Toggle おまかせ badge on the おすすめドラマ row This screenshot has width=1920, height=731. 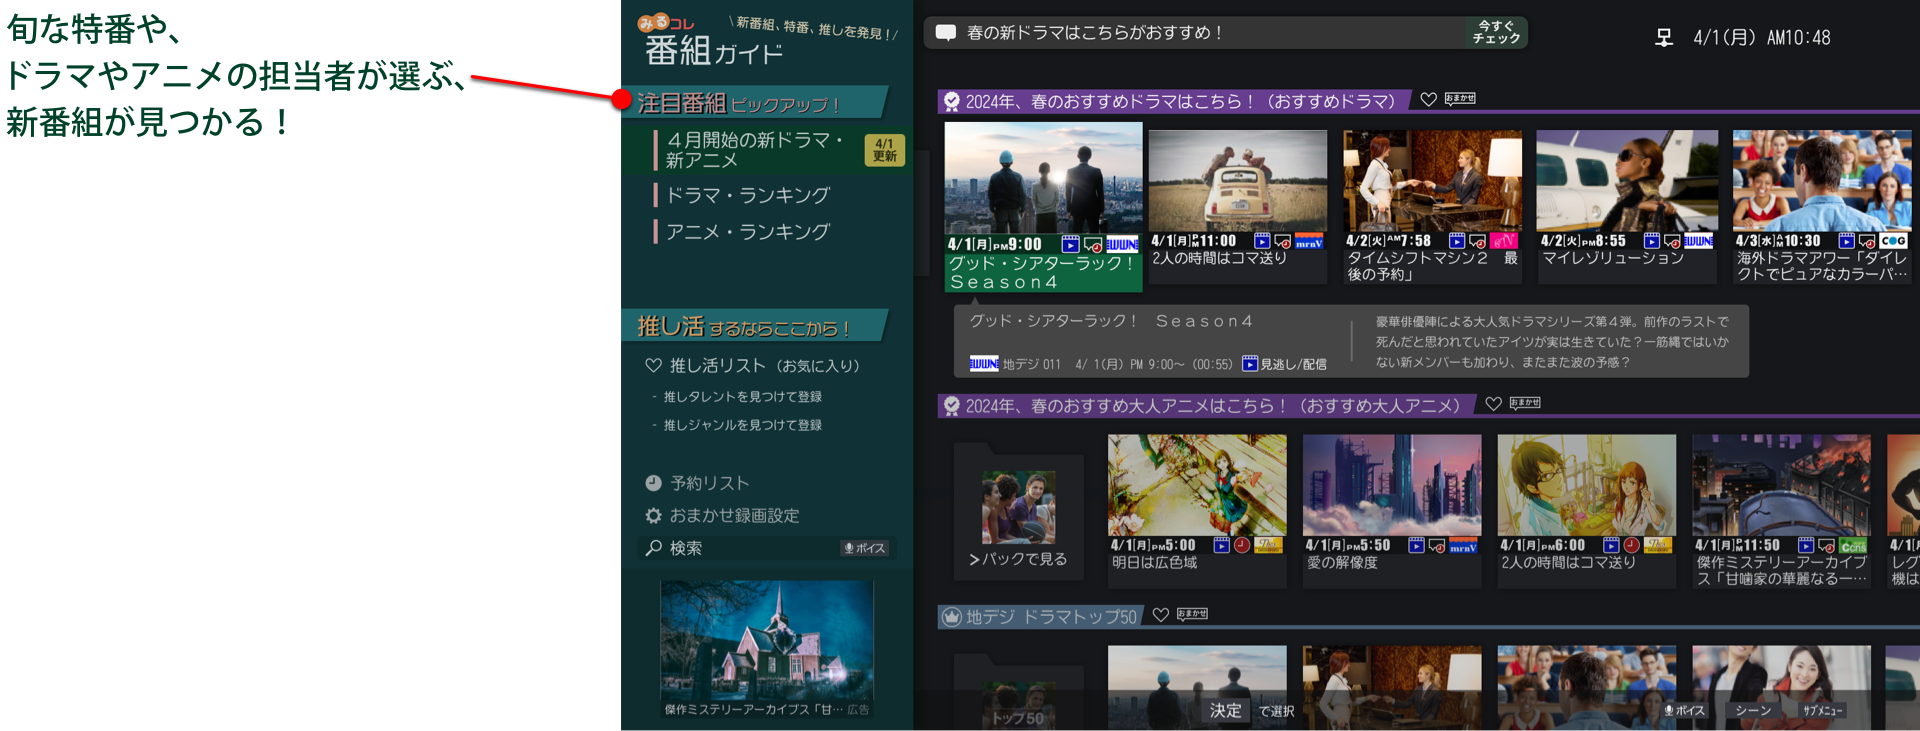click(1460, 98)
